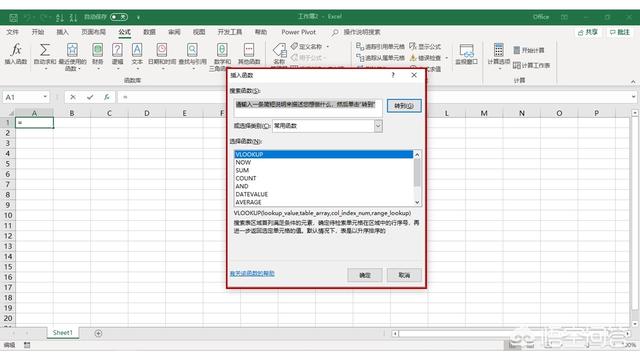Switch to the Power Pivot ribbon tab
Image resolution: width=640 pixels, height=360 pixels.
[x=298, y=32]
